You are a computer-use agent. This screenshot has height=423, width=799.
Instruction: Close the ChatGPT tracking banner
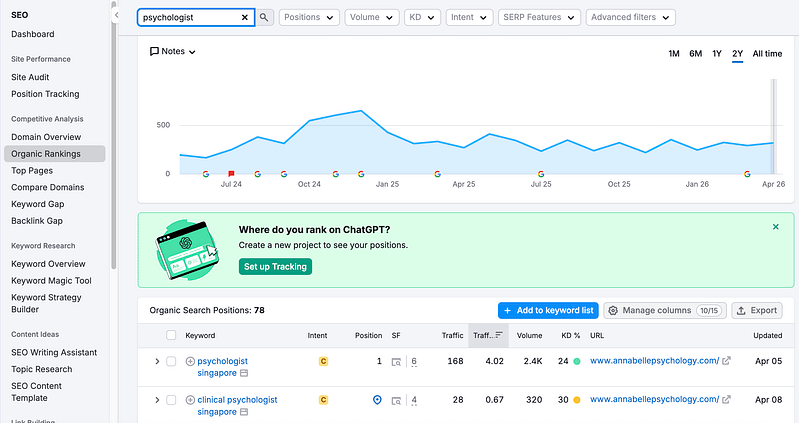click(x=775, y=227)
